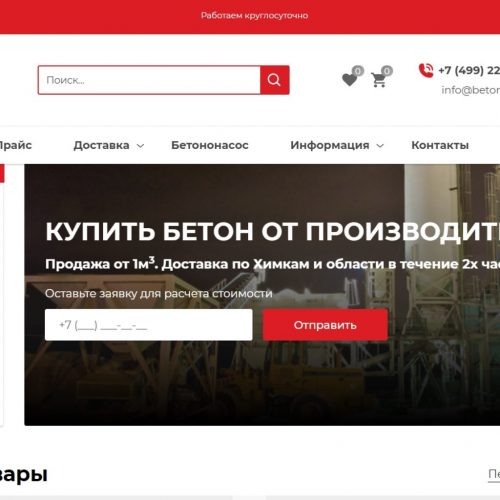This screenshot has width=500, height=500.
Task: Focus the phone number input field
Action: pos(149,325)
